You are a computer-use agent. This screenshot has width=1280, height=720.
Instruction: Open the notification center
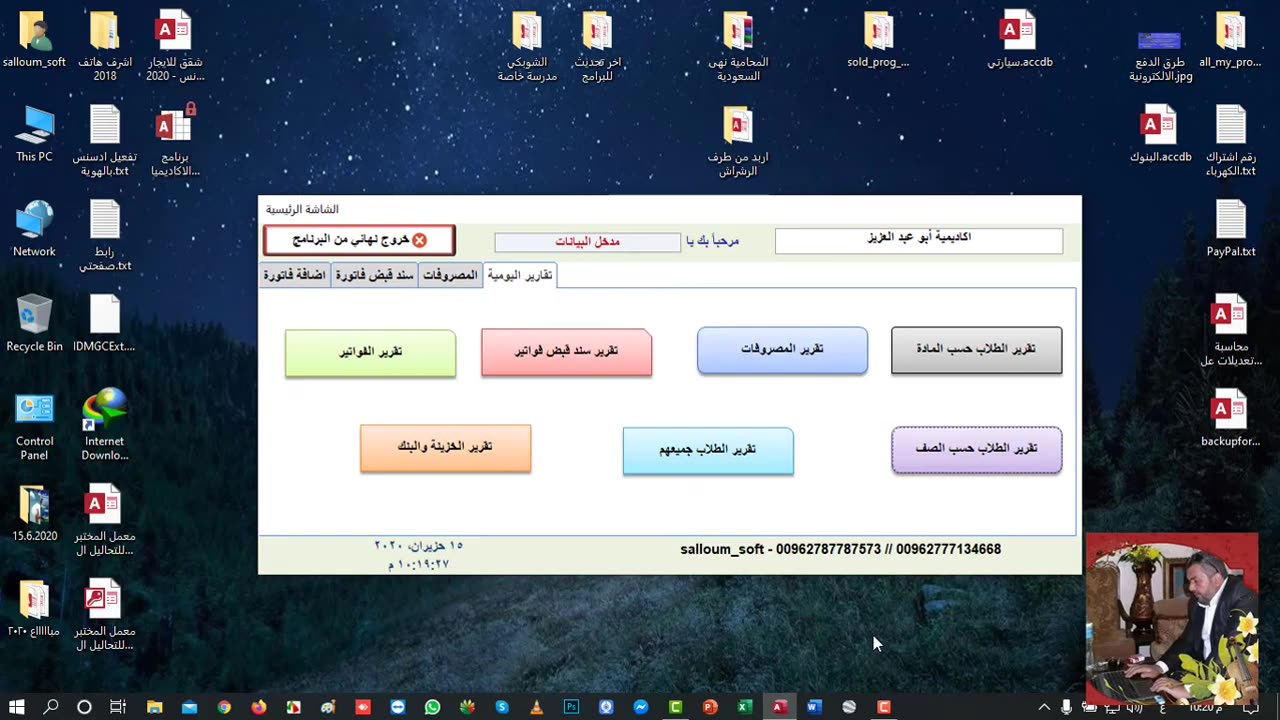tap(1251, 707)
